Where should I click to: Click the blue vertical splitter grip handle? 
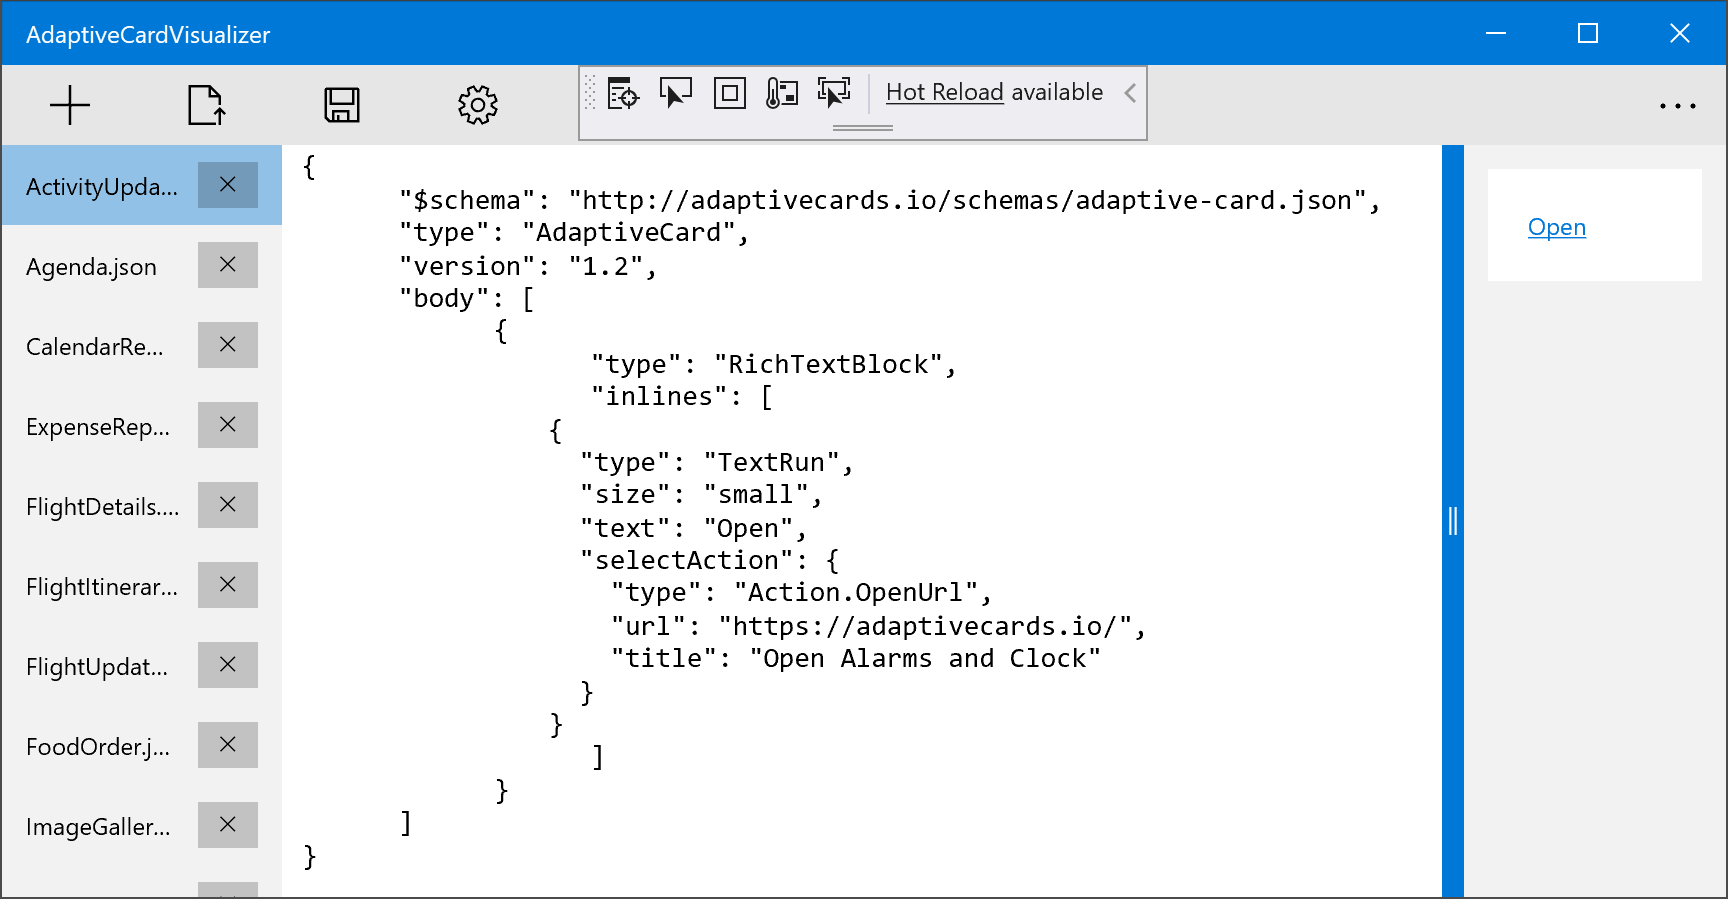(1453, 521)
